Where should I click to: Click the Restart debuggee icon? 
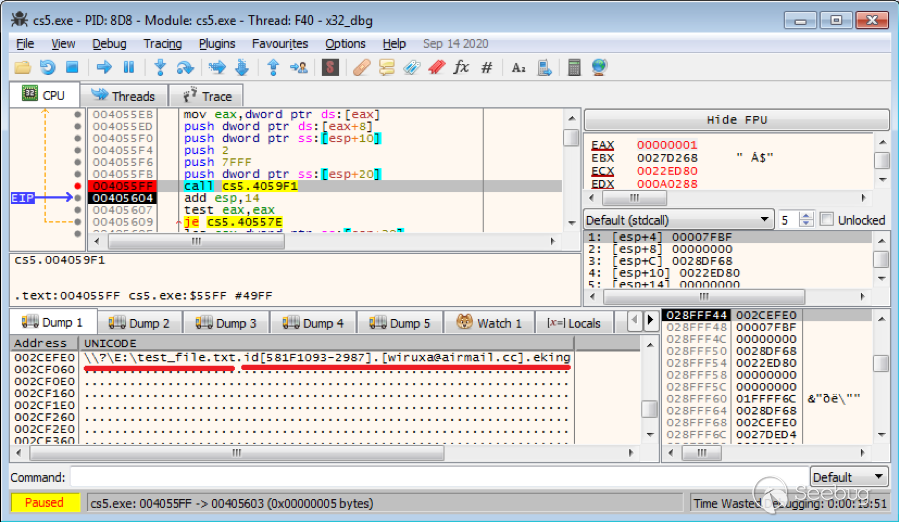[x=47, y=68]
